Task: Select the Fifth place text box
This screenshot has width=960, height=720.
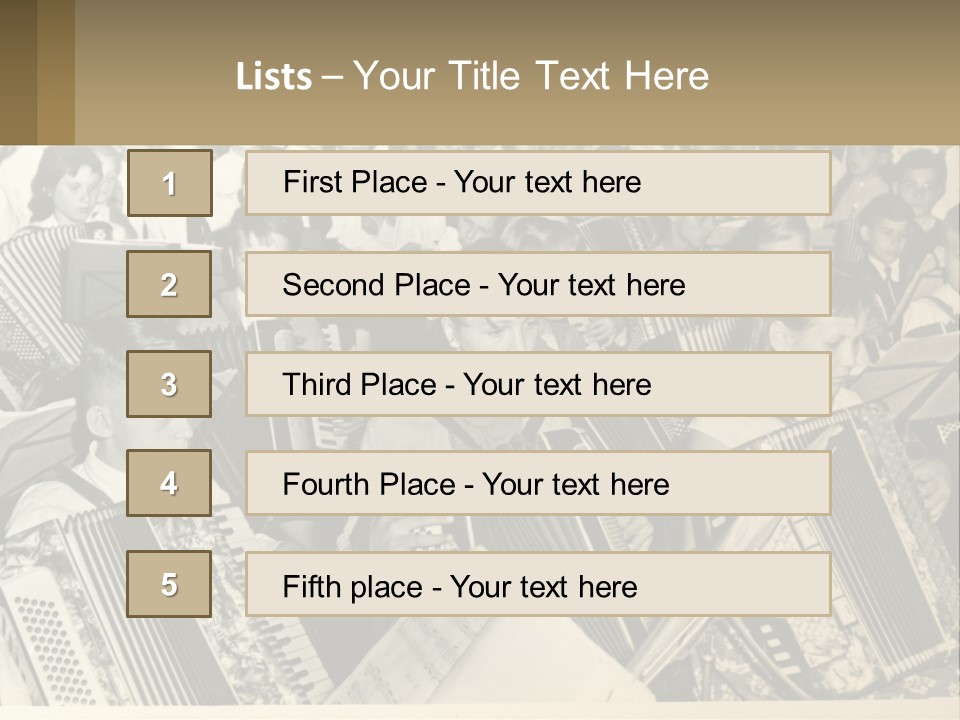Action: pyautogui.click(x=538, y=584)
